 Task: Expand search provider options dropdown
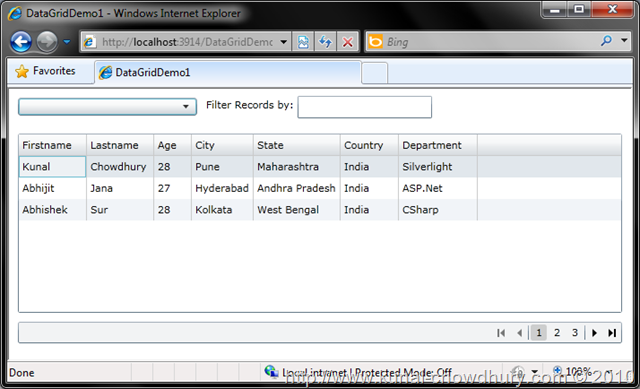coord(624,41)
